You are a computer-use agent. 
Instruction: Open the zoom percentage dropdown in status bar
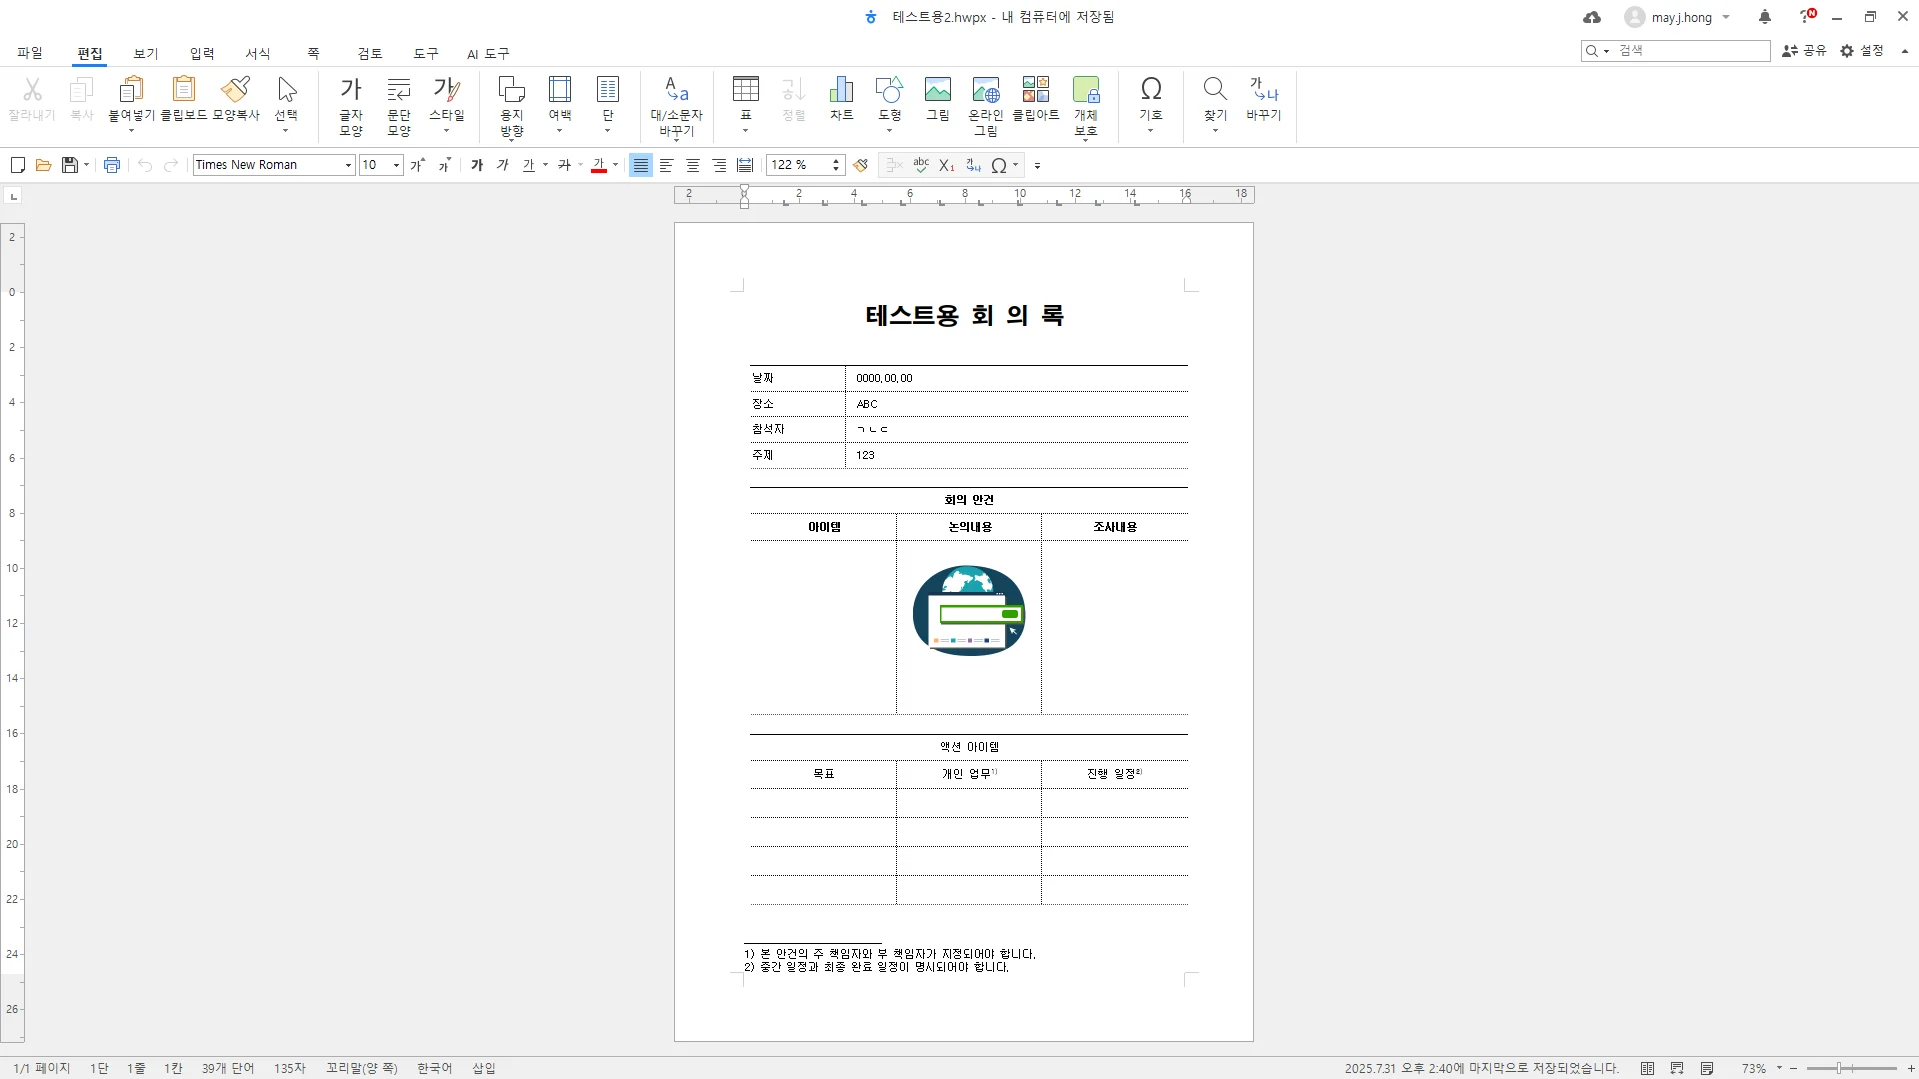[x=1779, y=1068]
